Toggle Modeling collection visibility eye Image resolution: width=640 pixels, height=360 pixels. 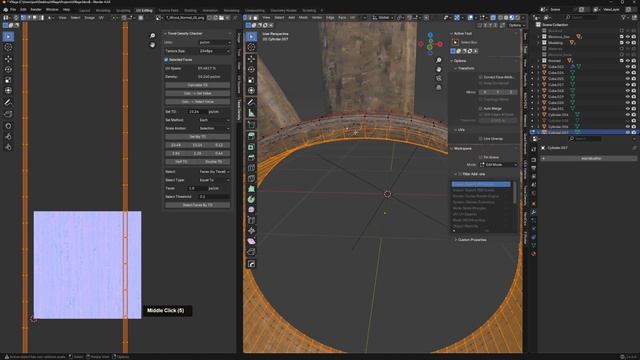[x=628, y=42]
